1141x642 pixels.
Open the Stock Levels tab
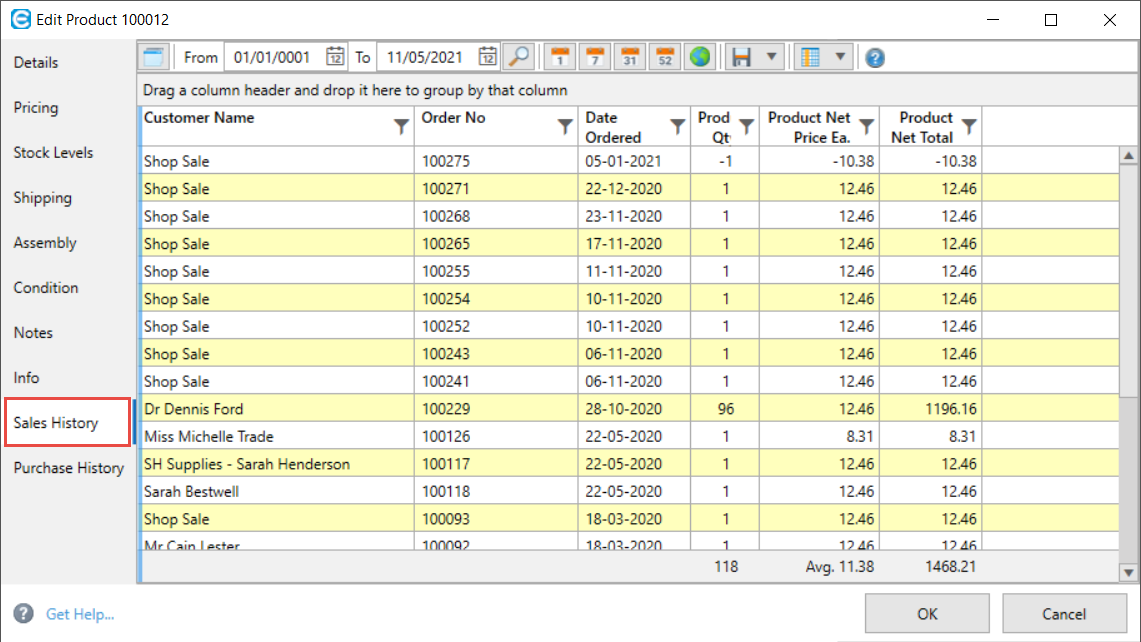click(54, 153)
